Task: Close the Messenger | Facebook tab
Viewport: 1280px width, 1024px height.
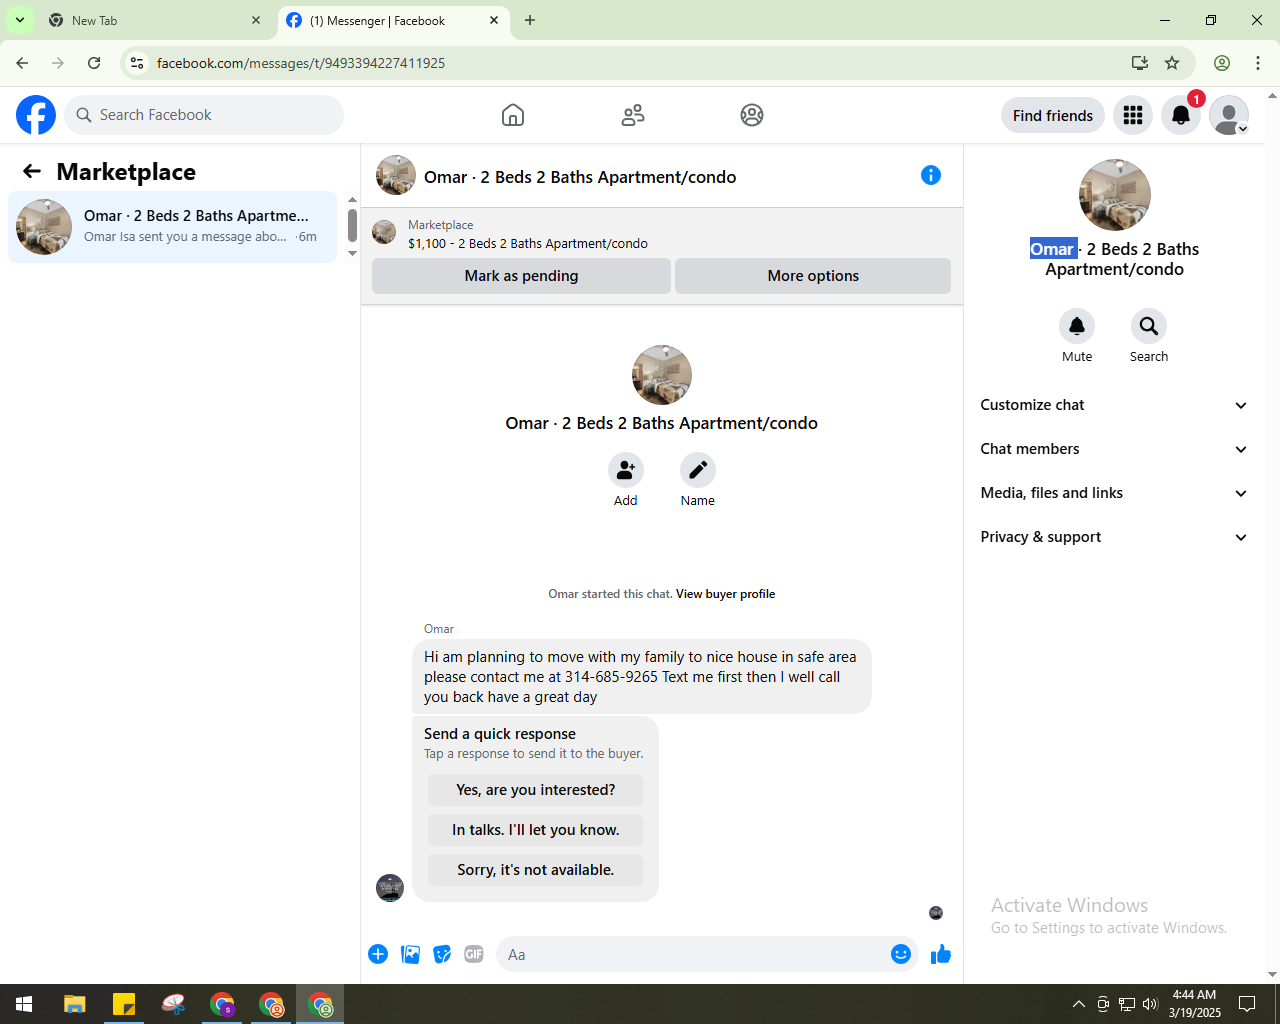Action: pos(494,20)
